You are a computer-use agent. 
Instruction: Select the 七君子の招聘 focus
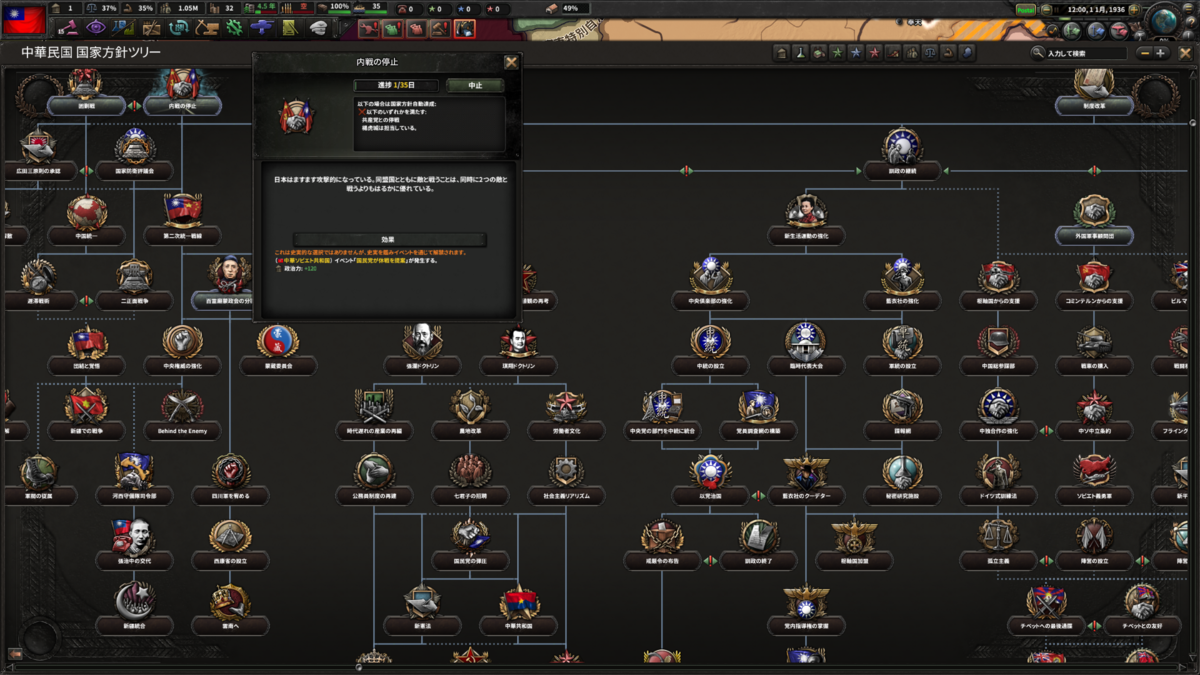(x=470, y=478)
